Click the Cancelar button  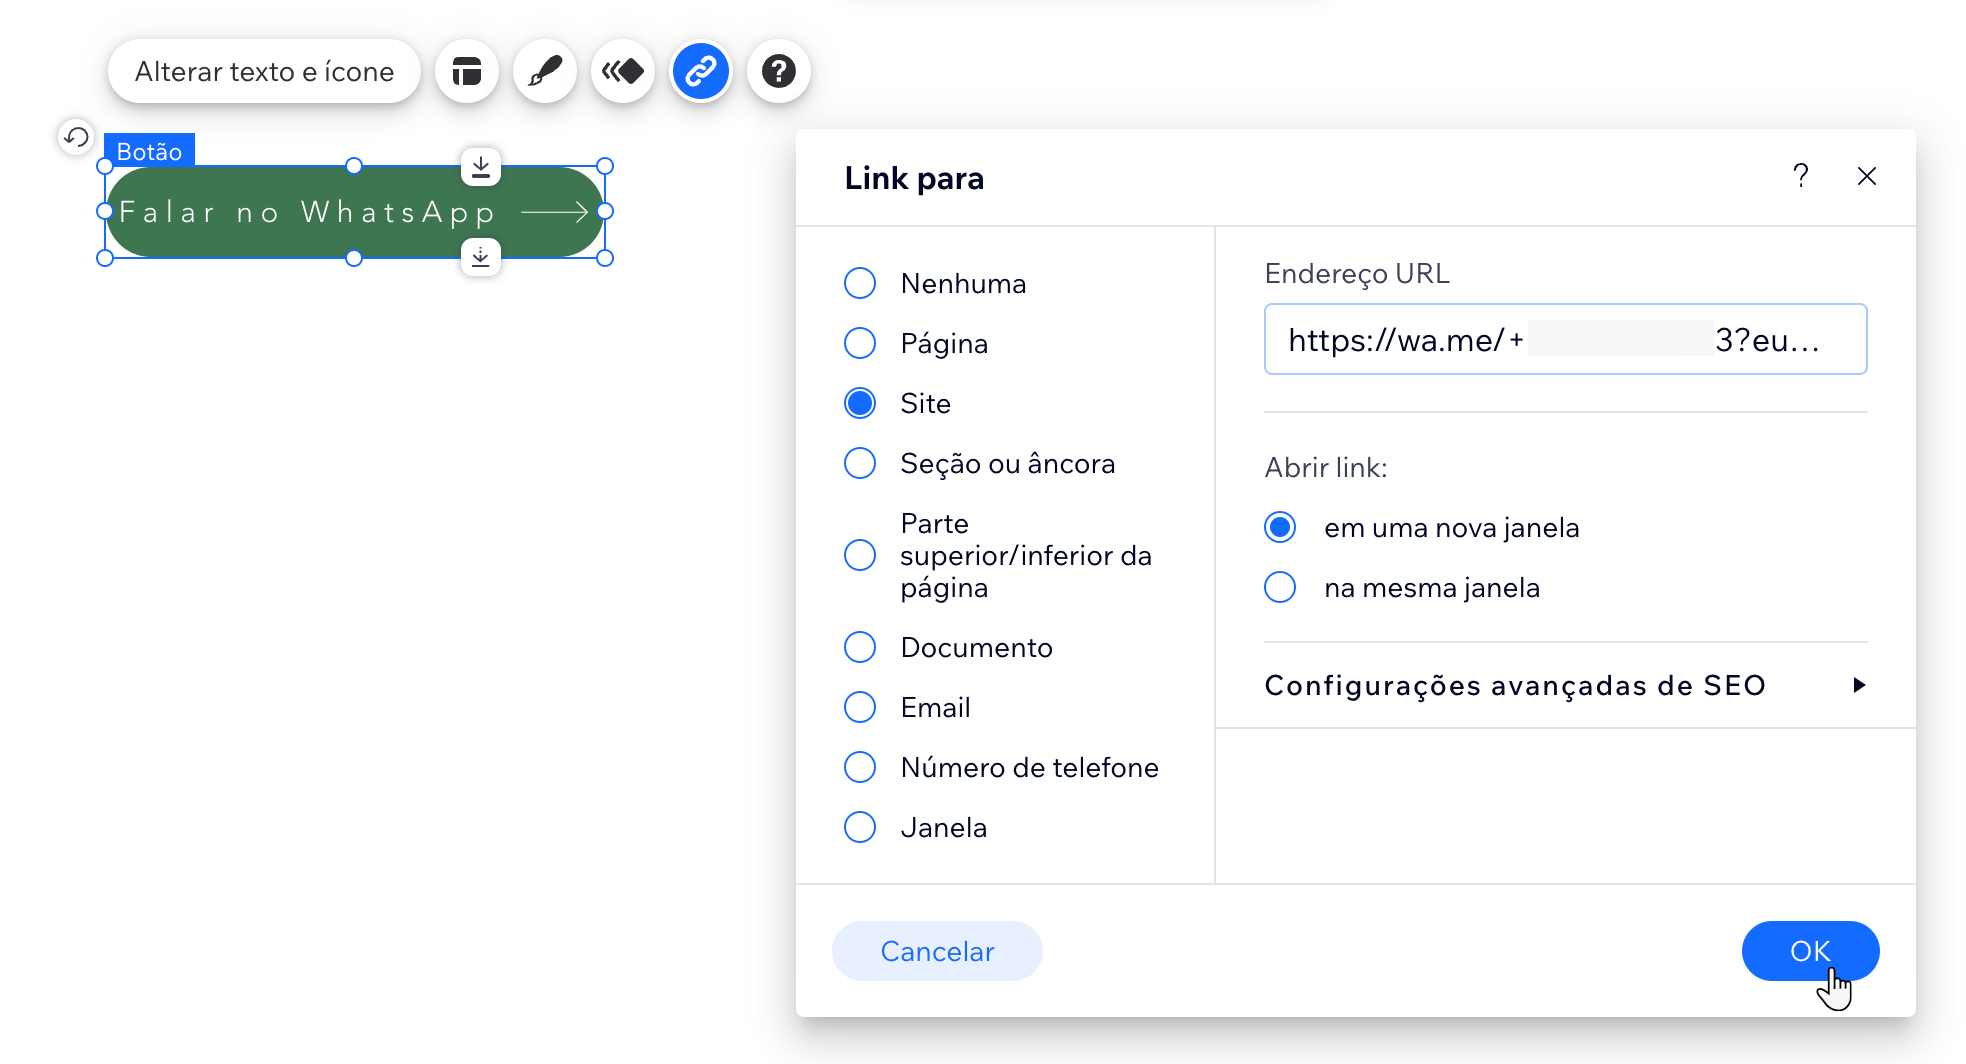[937, 951]
